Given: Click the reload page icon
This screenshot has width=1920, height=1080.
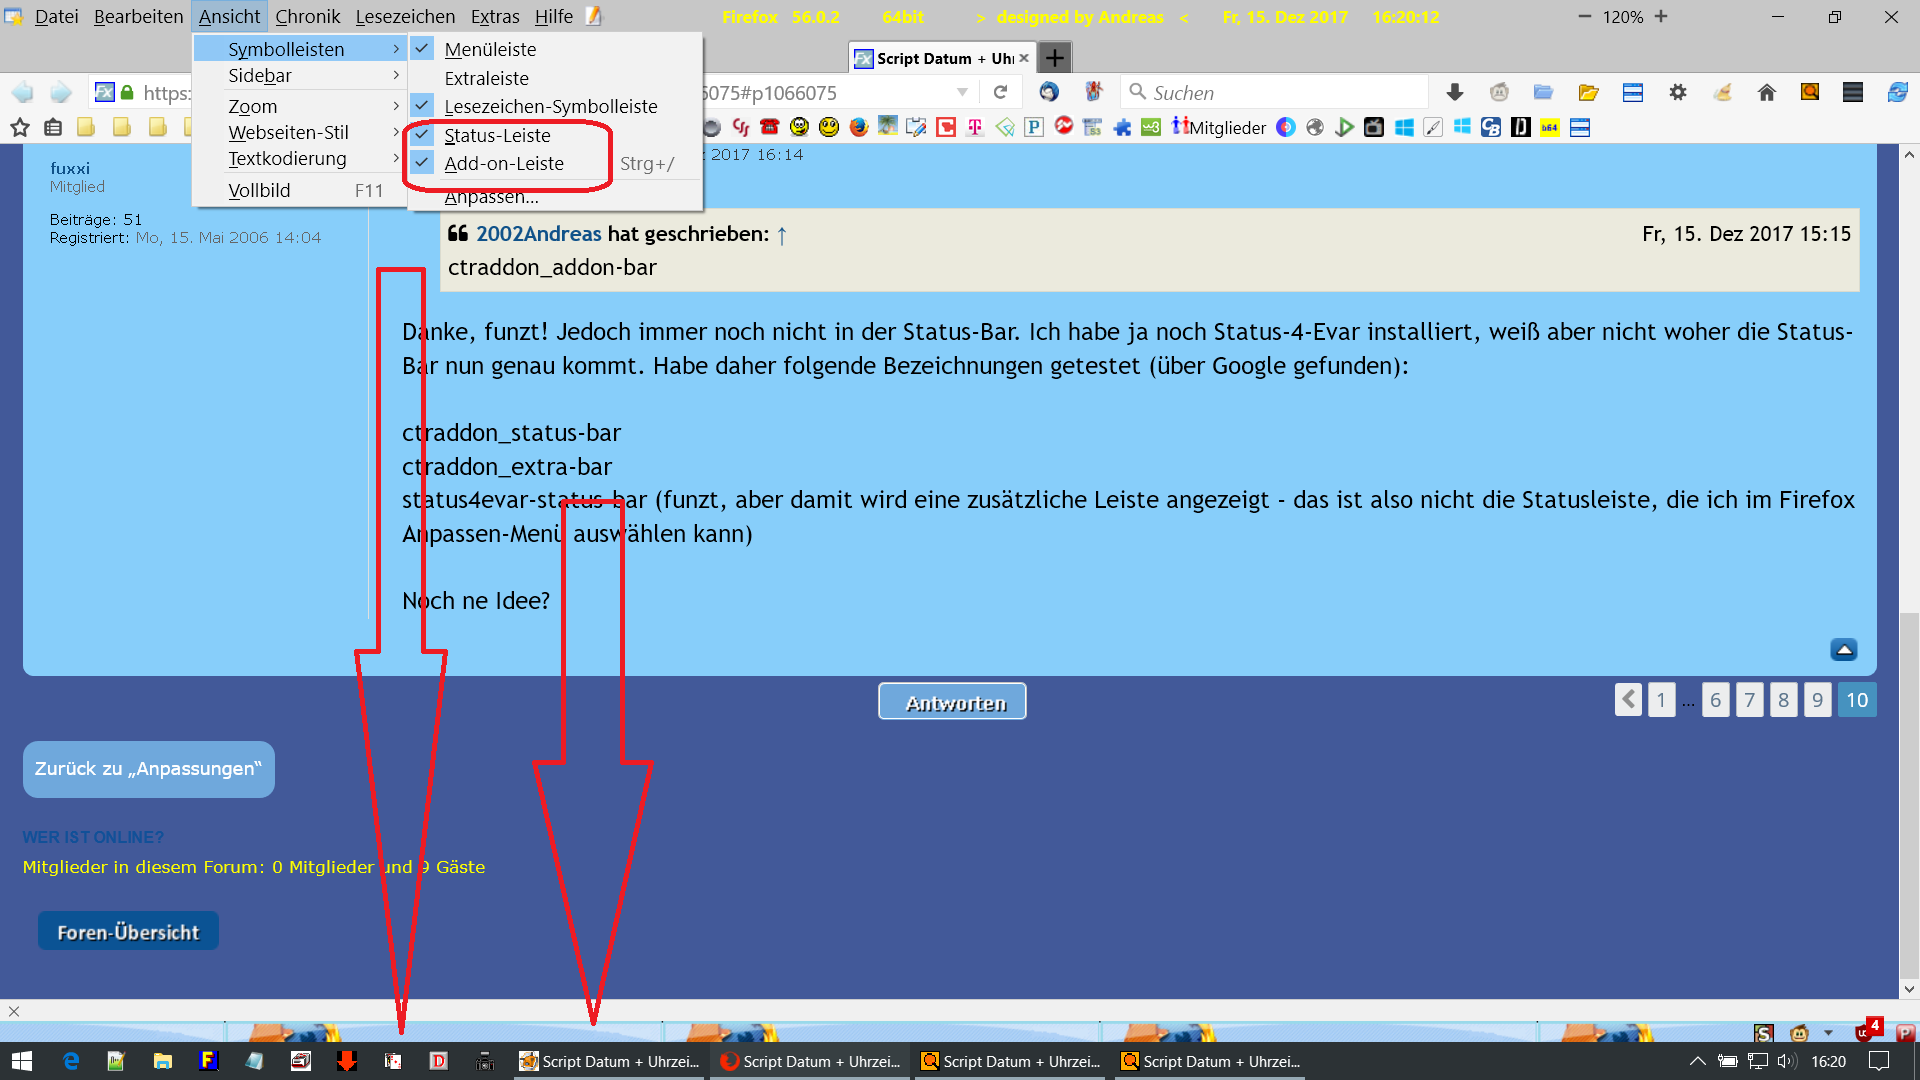Looking at the screenshot, I should point(1000,92).
